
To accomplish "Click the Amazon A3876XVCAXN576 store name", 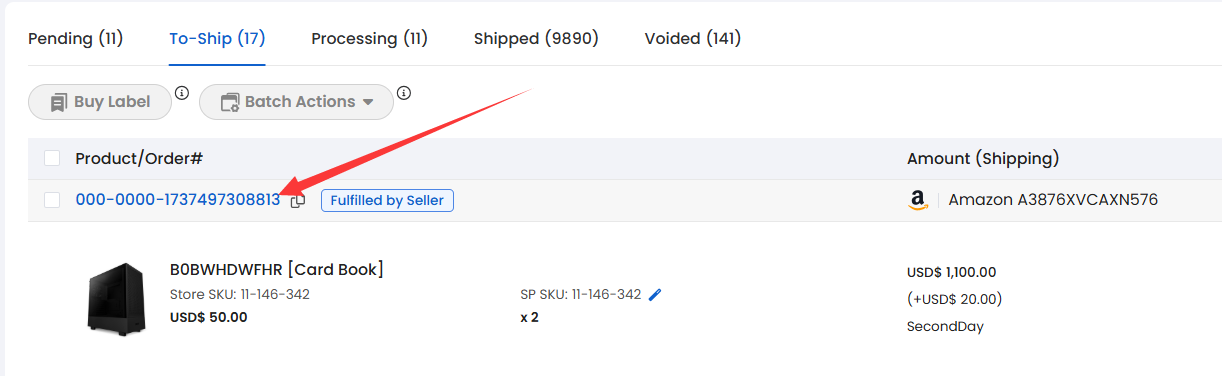I will (x=1053, y=200).
